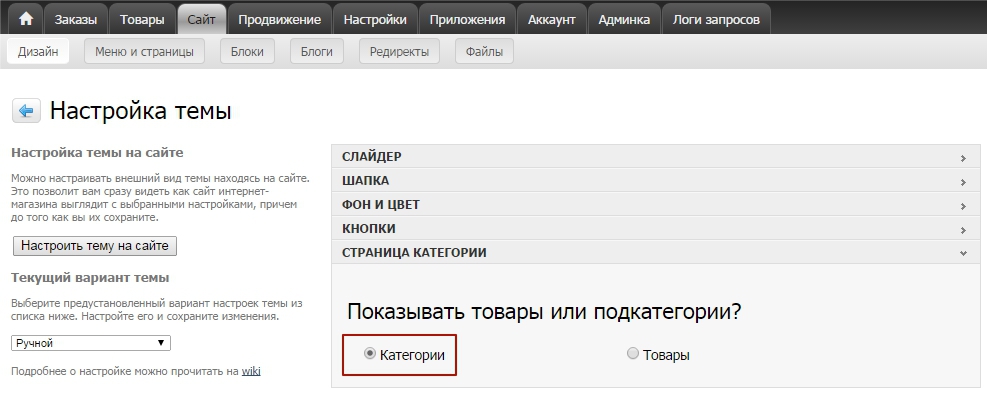
Task: Switch to the Сайт tab
Action: tap(201, 19)
